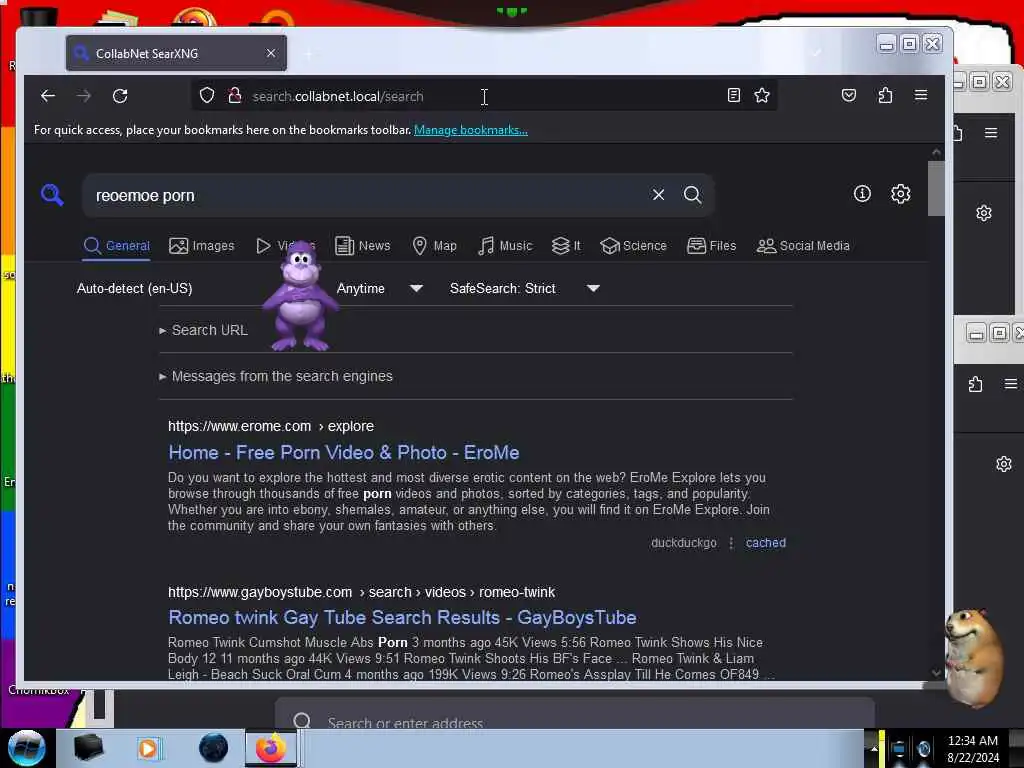Expand the Search URL section
The width and height of the screenshot is (1024, 768).
tap(204, 330)
